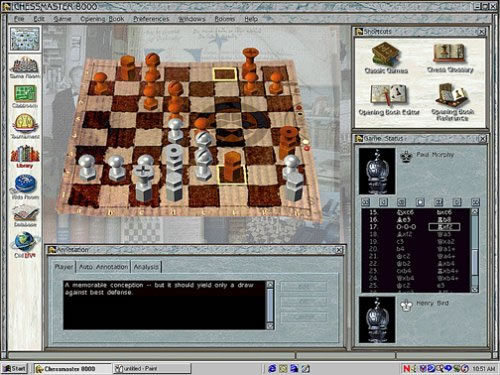Switch to the Analysis tab

pyautogui.click(x=146, y=267)
